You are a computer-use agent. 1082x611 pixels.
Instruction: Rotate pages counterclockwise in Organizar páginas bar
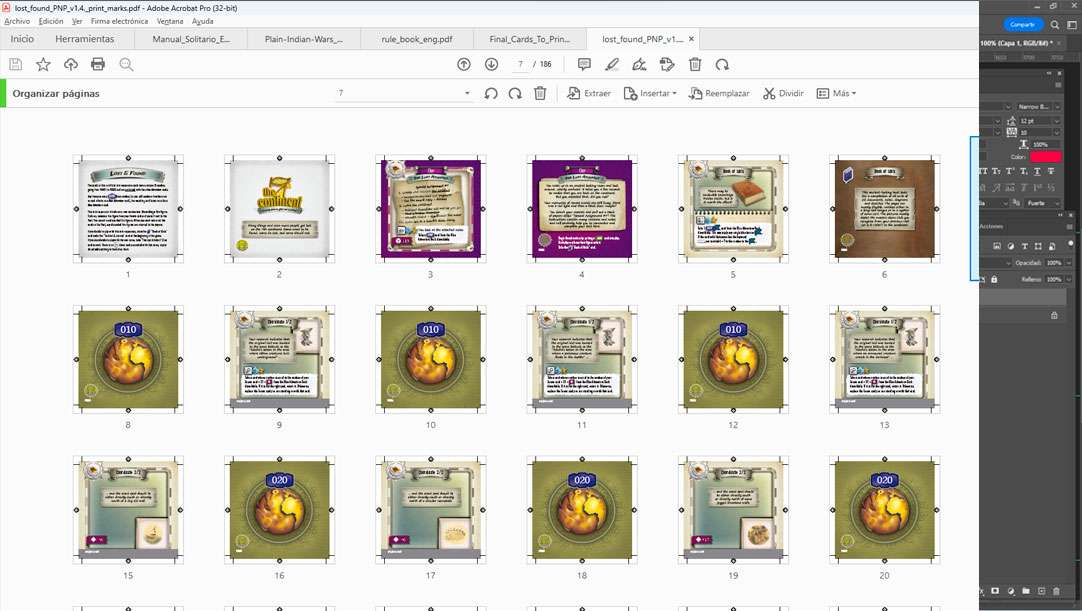491,93
